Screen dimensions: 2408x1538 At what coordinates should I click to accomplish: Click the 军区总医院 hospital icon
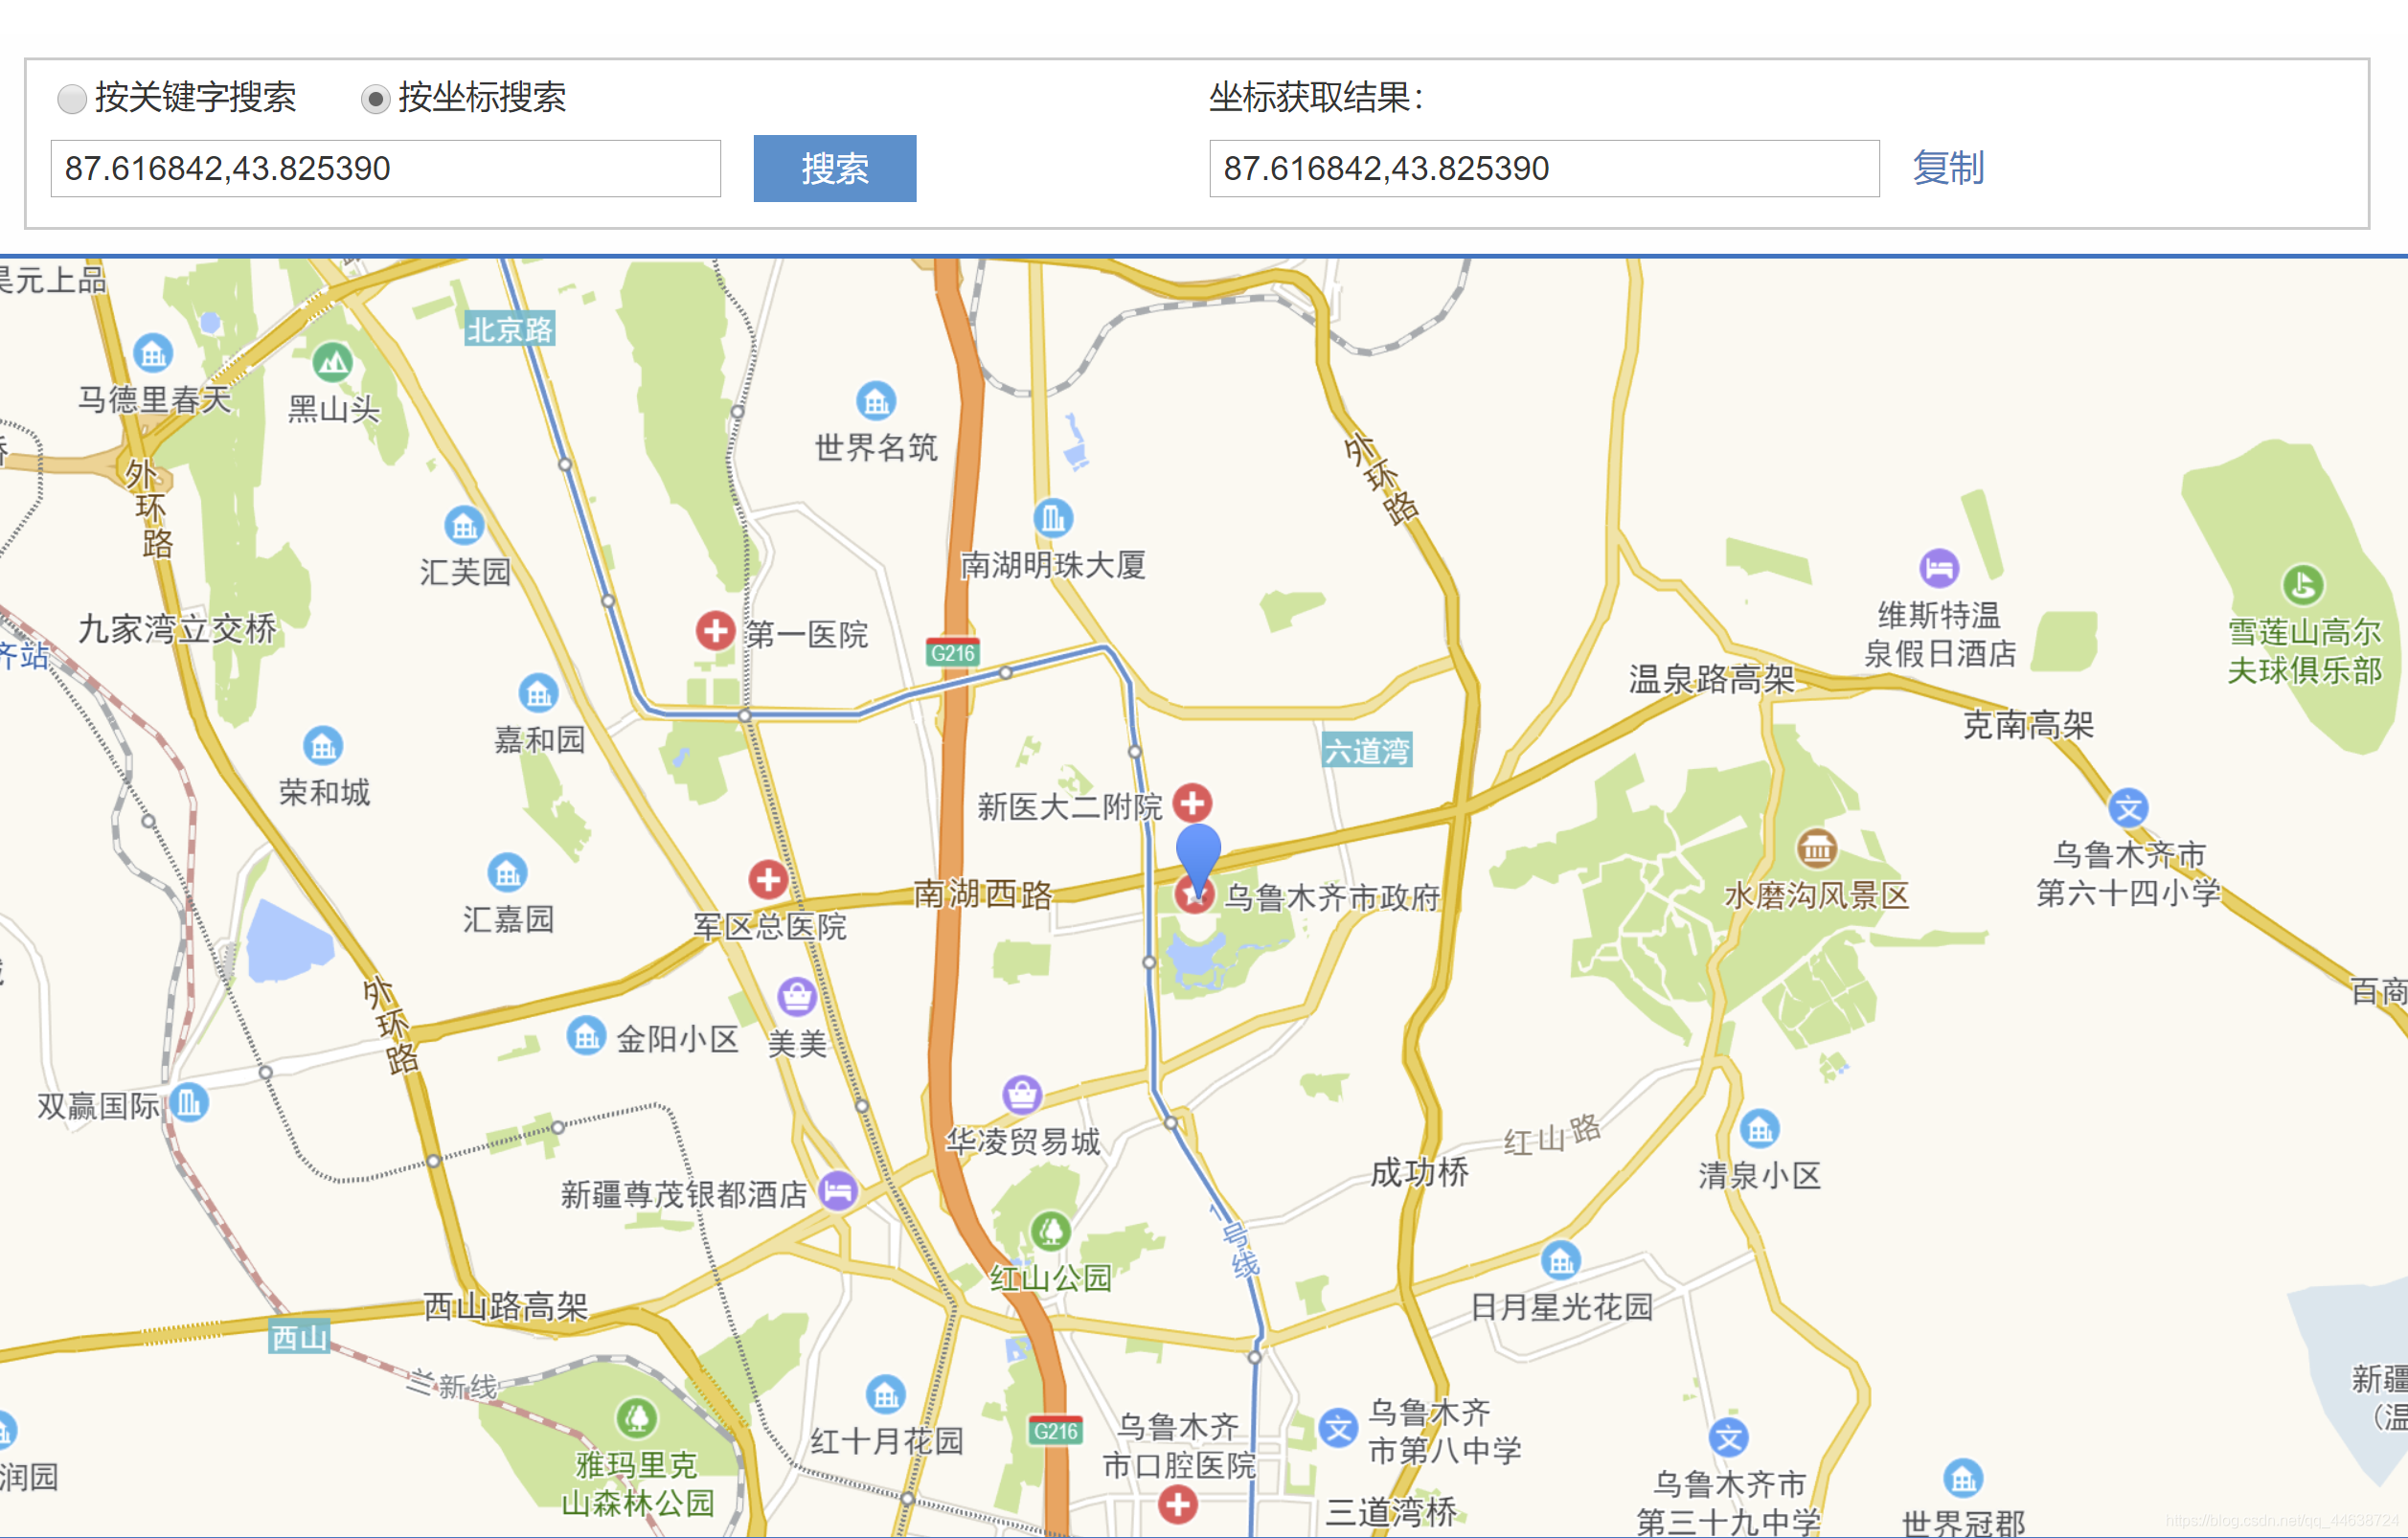[x=768, y=880]
